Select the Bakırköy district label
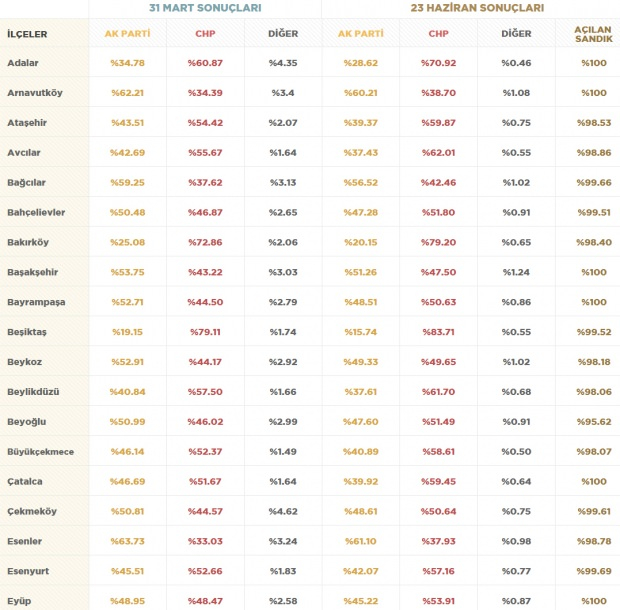 point(29,242)
